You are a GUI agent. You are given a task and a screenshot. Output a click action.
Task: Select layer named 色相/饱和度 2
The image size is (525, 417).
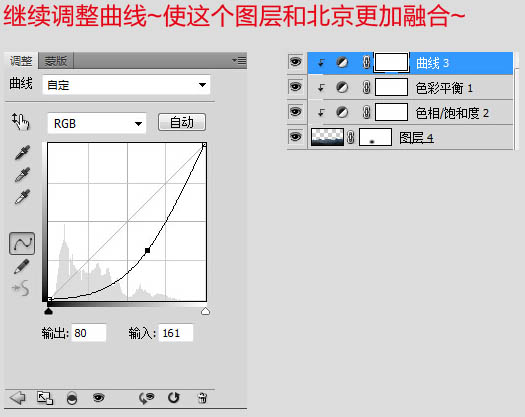[x=452, y=113]
